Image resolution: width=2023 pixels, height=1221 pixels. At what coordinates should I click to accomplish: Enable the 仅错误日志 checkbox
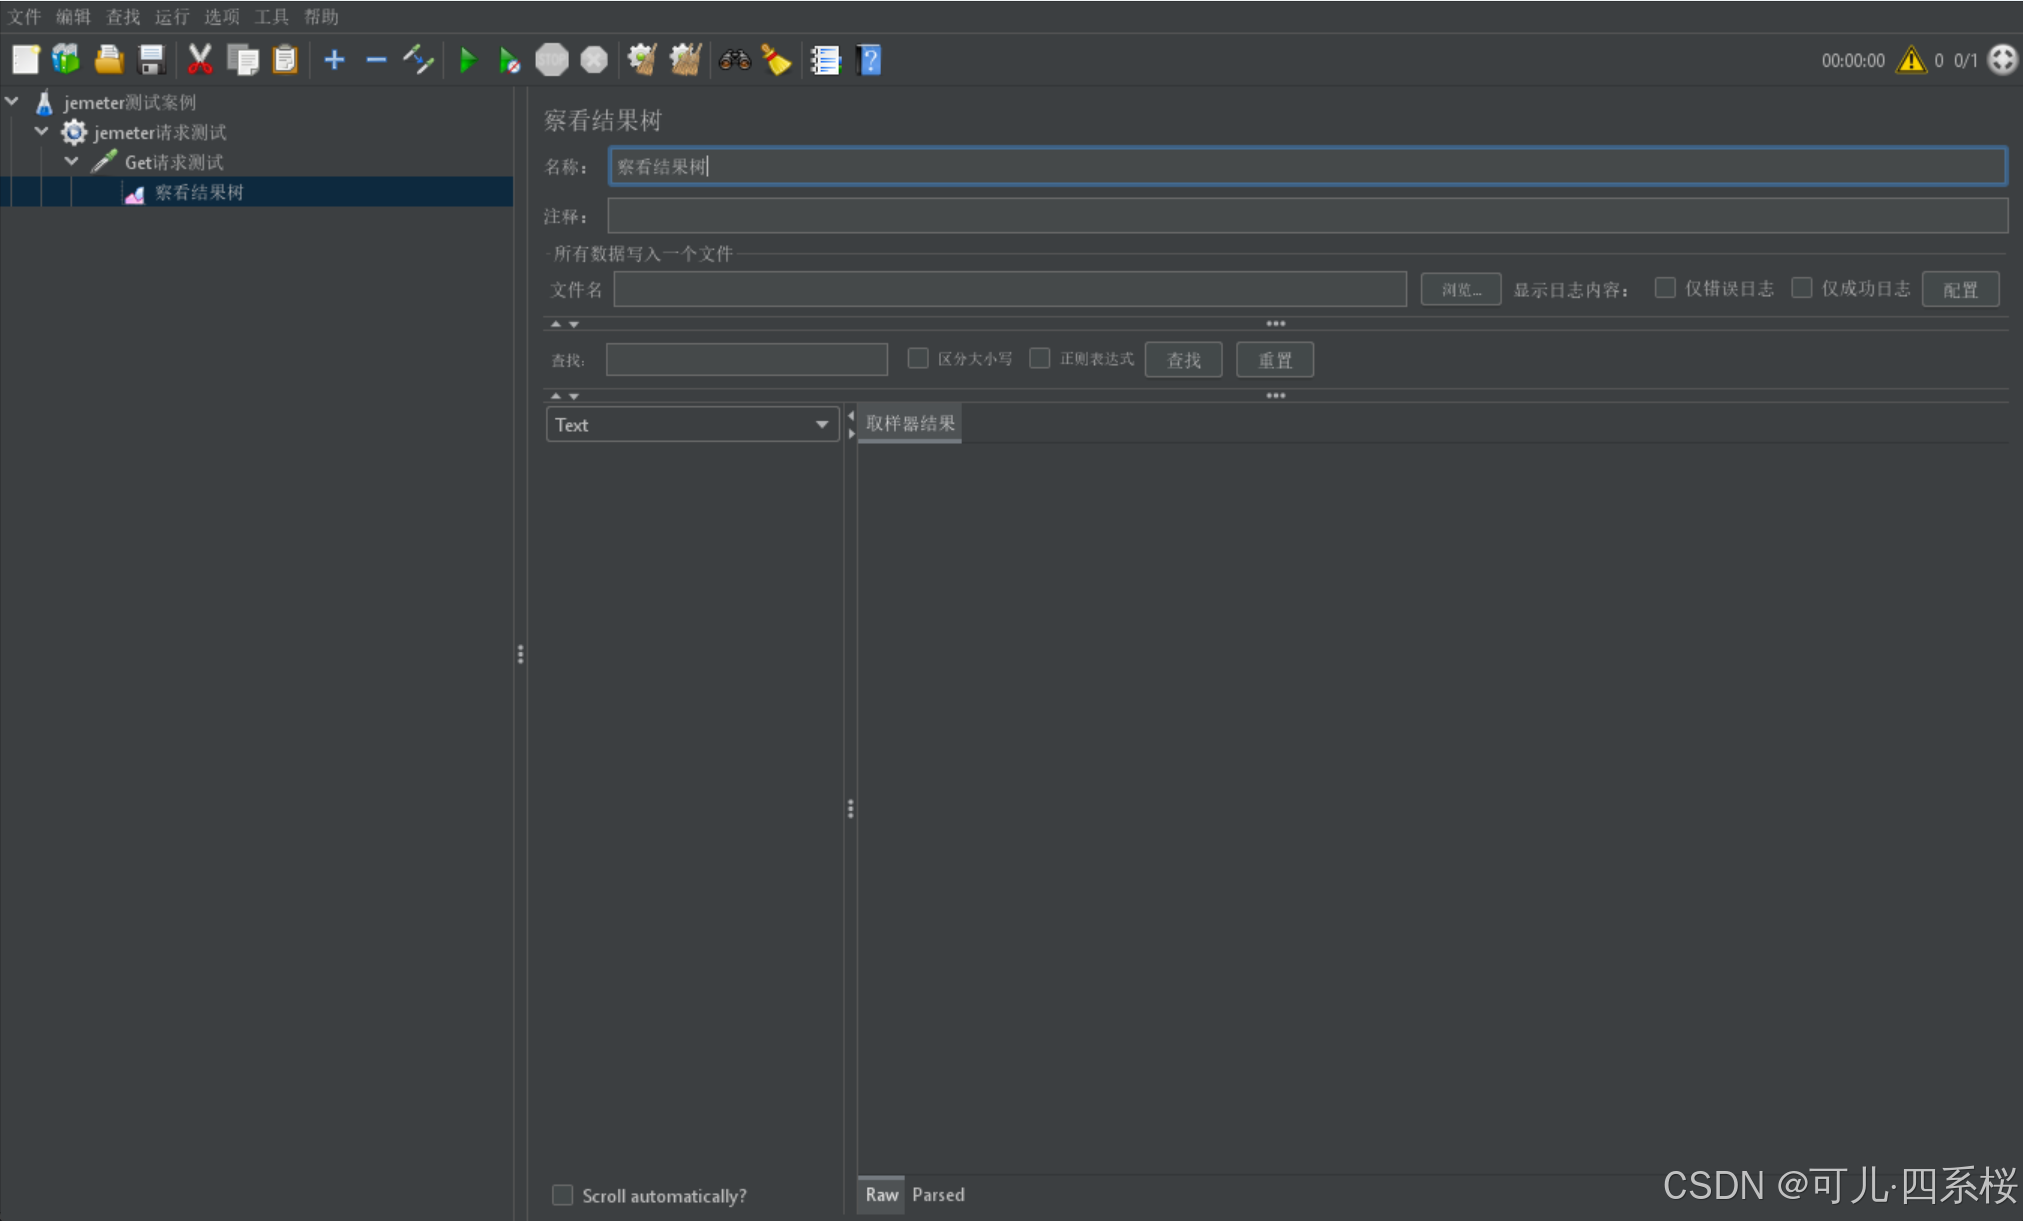[1665, 288]
